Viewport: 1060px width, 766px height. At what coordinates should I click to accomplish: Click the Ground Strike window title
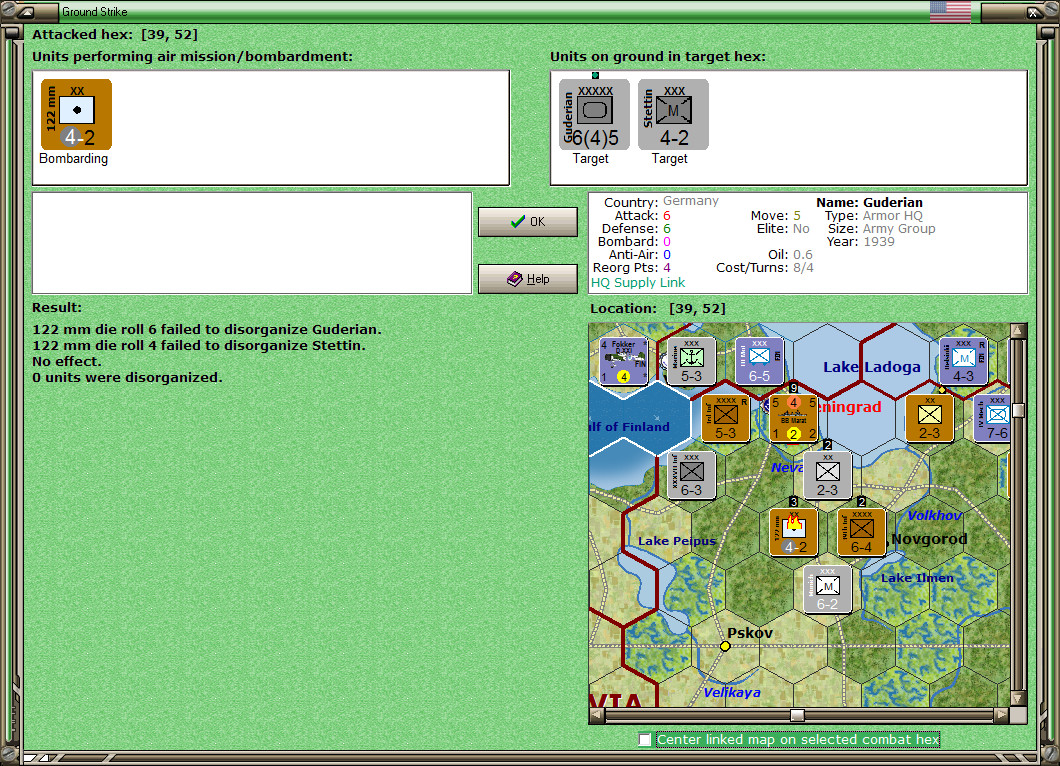pyautogui.click(x=95, y=11)
